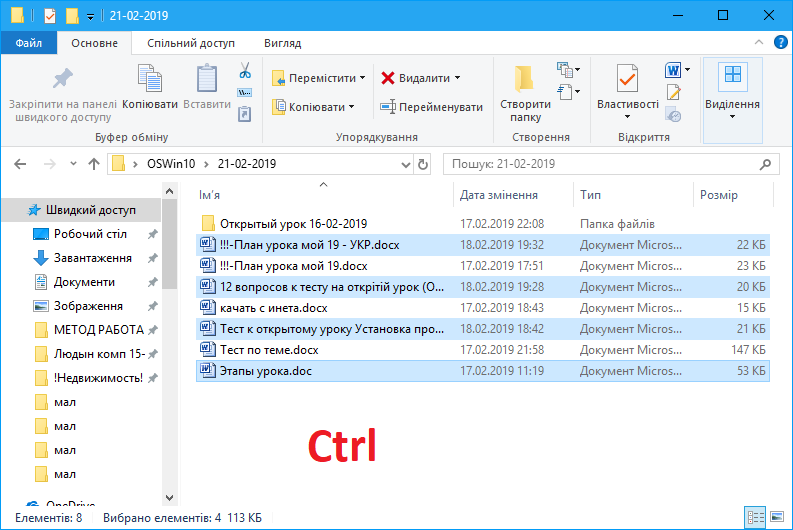Screen dimensions: 793x530
Task: Click the blue Help question icon
Action: (780, 42)
